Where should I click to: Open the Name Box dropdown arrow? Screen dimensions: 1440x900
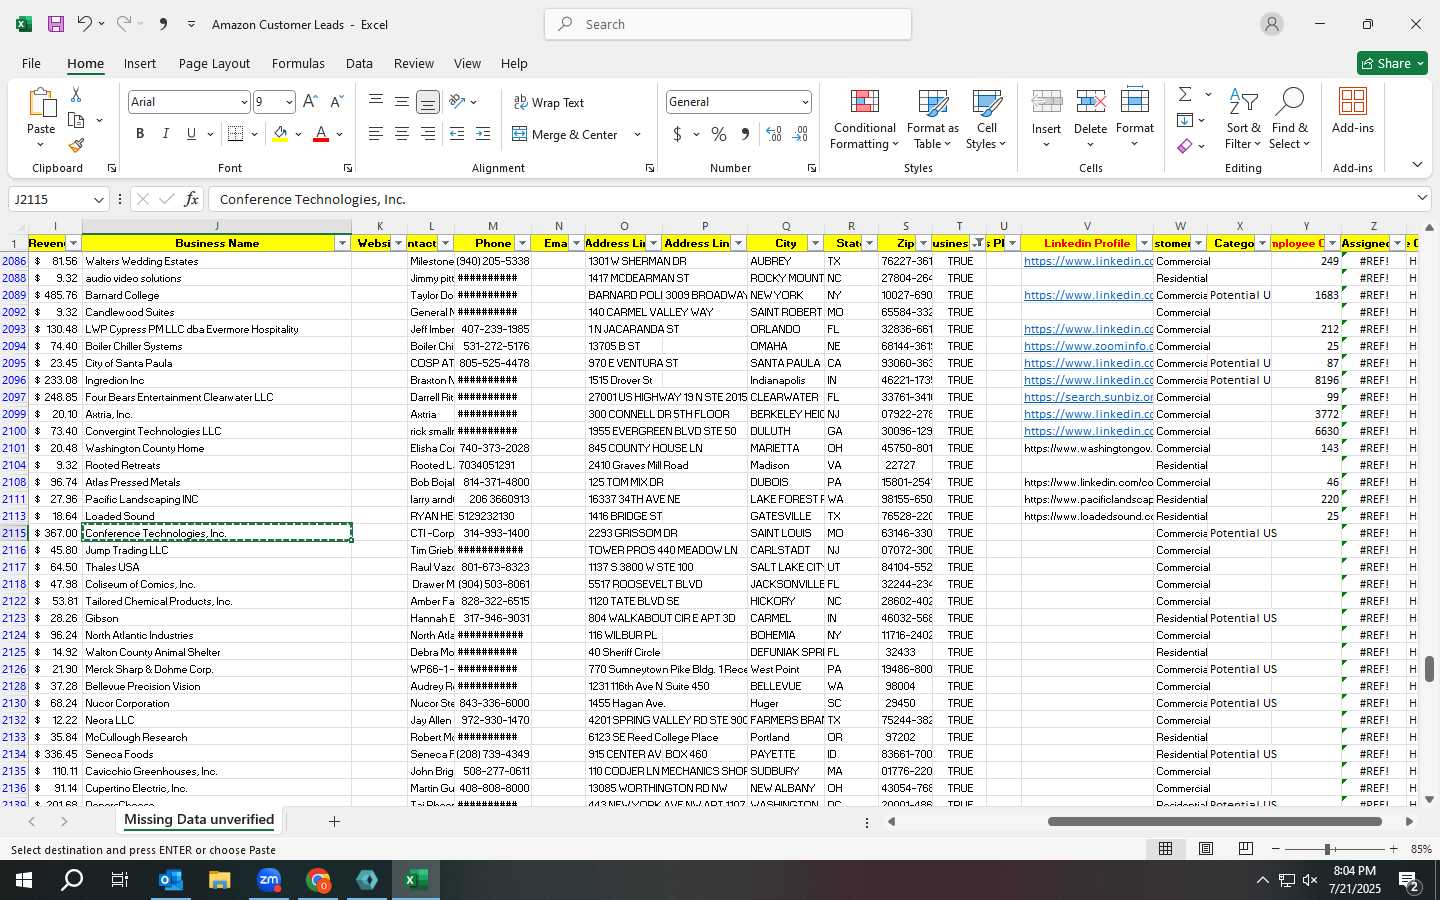click(98, 200)
